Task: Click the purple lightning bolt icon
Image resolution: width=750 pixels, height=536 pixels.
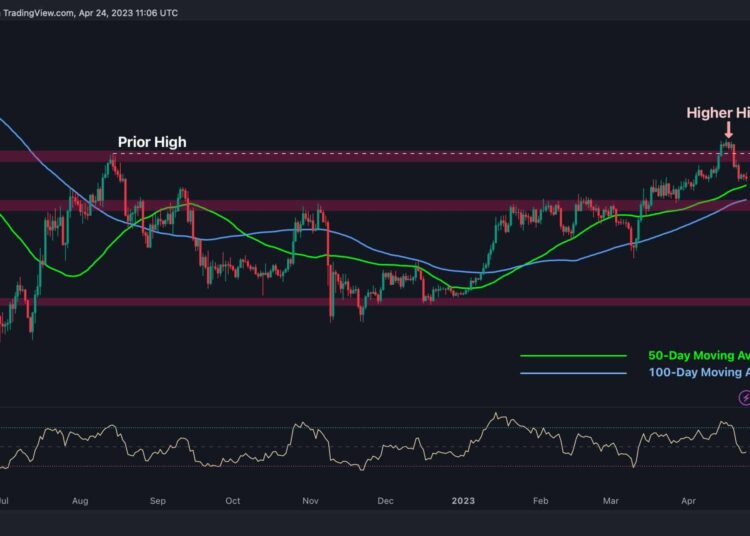Action: tap(745, 397)
